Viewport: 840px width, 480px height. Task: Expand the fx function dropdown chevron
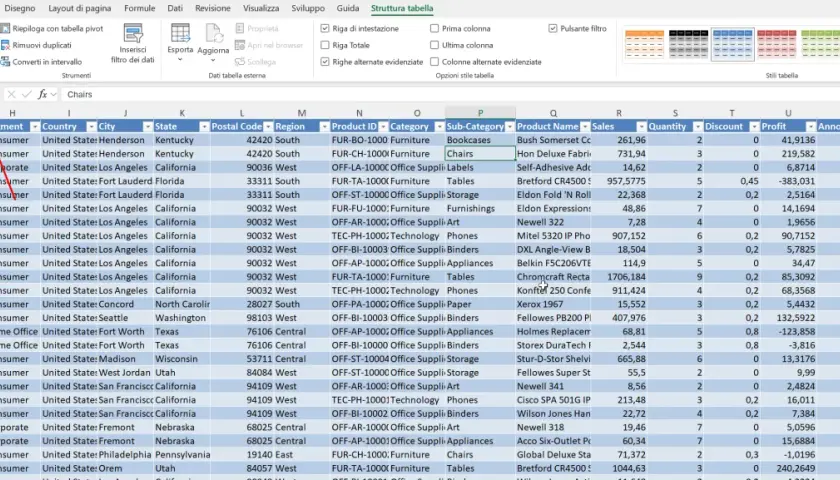point(54,94)
